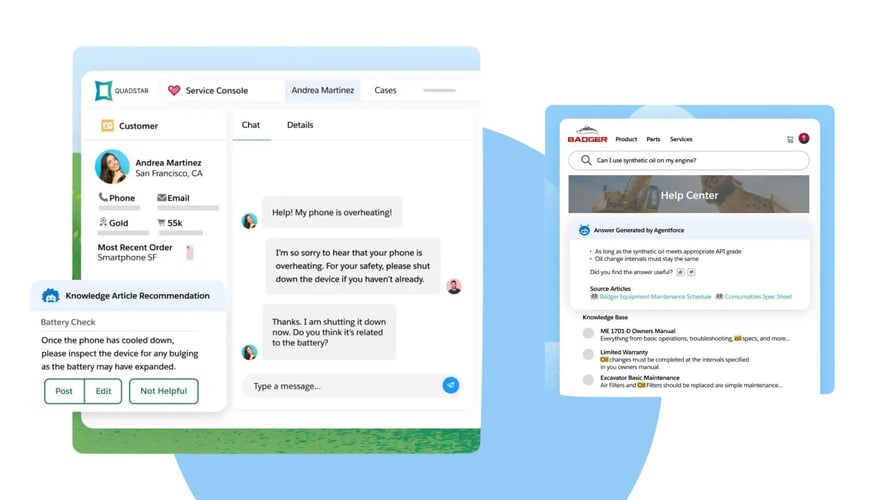Click the Quadstar logo
Viewport: 890px width, 500px height.
tap(105, 91)
